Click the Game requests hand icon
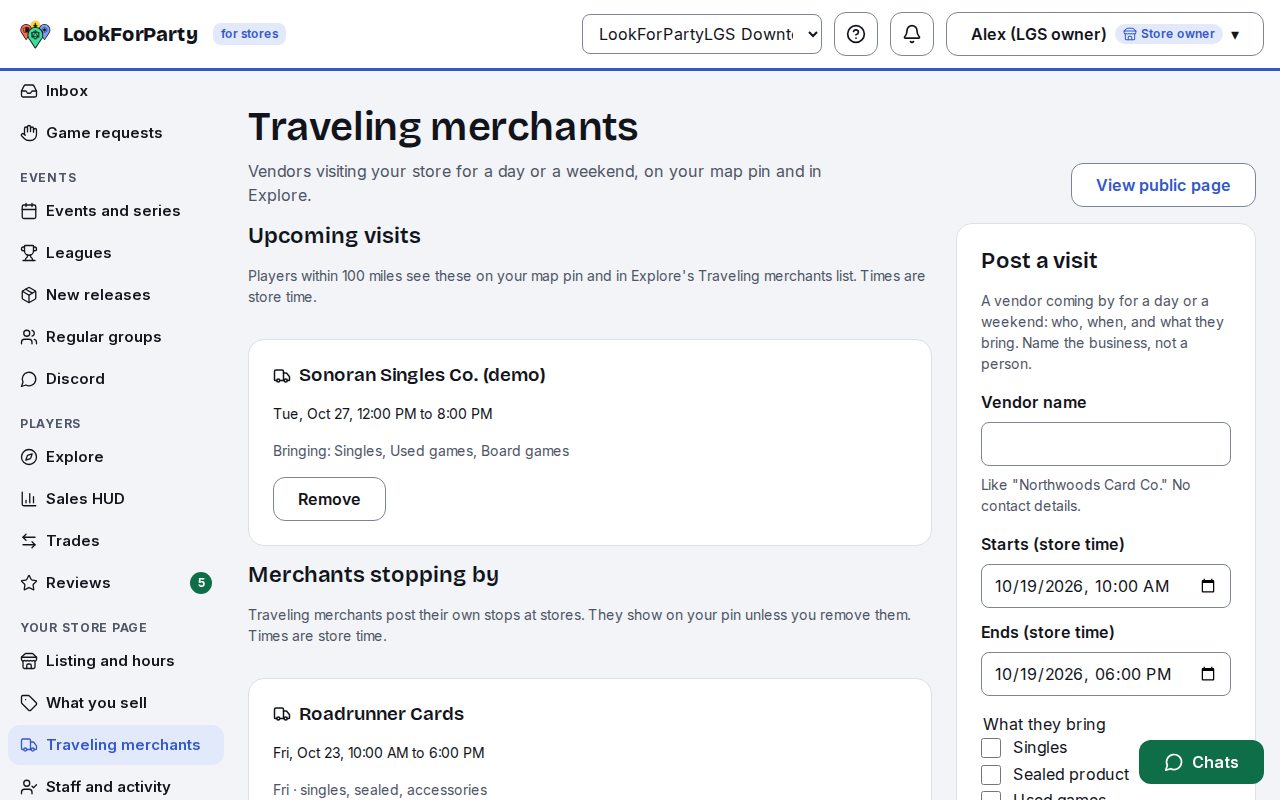The width and height of the screenshot is (1280, 800). pos(29,133)
